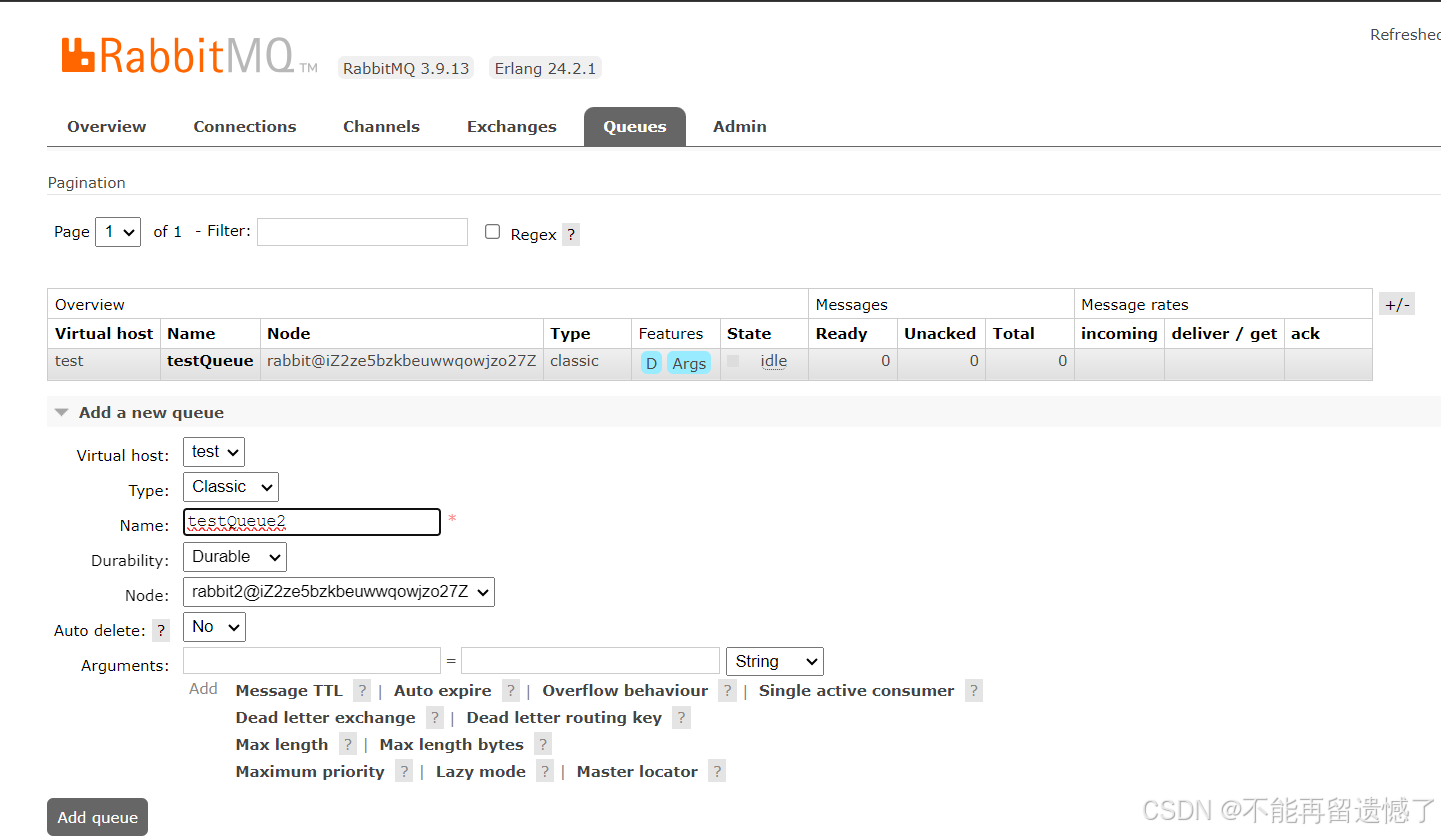1441x836 pixels.
Task: Open the Overflow behaviour help question mark
Action: [x=728, y=690]
